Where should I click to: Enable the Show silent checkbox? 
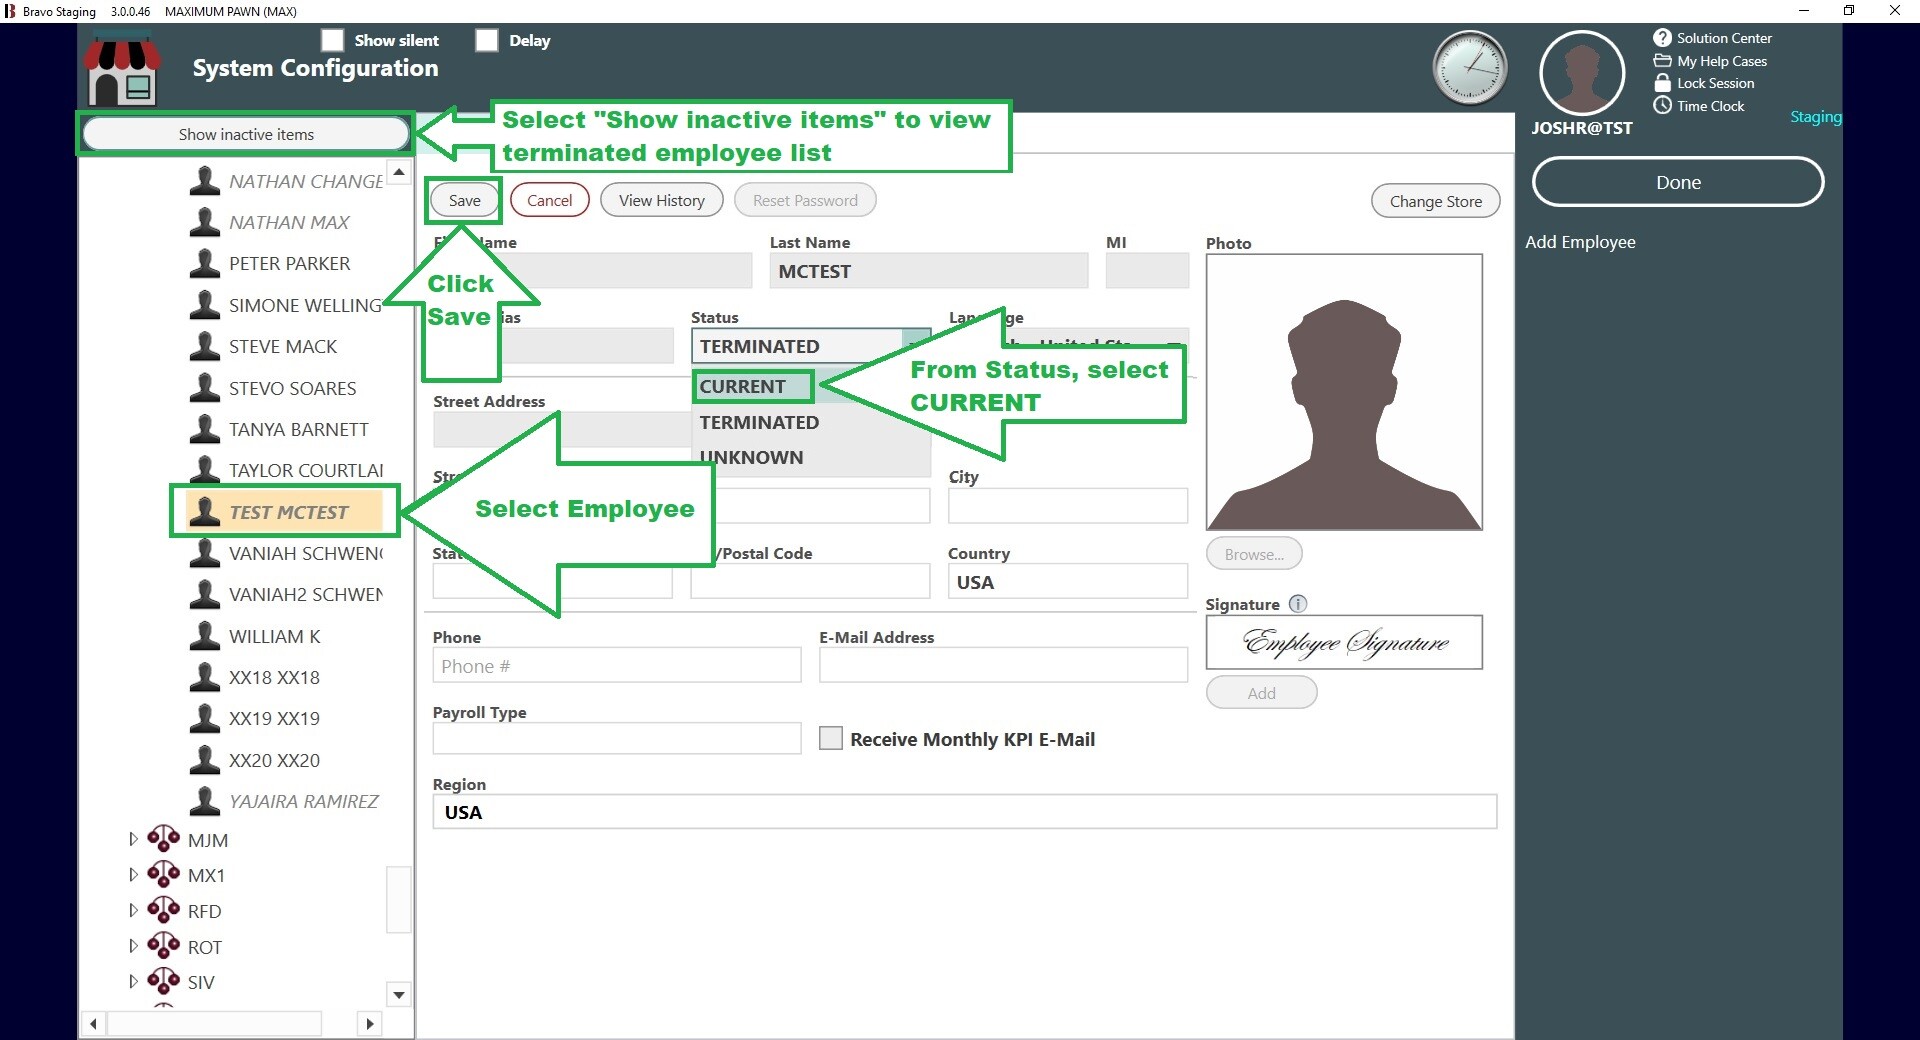tap(332, 40)
